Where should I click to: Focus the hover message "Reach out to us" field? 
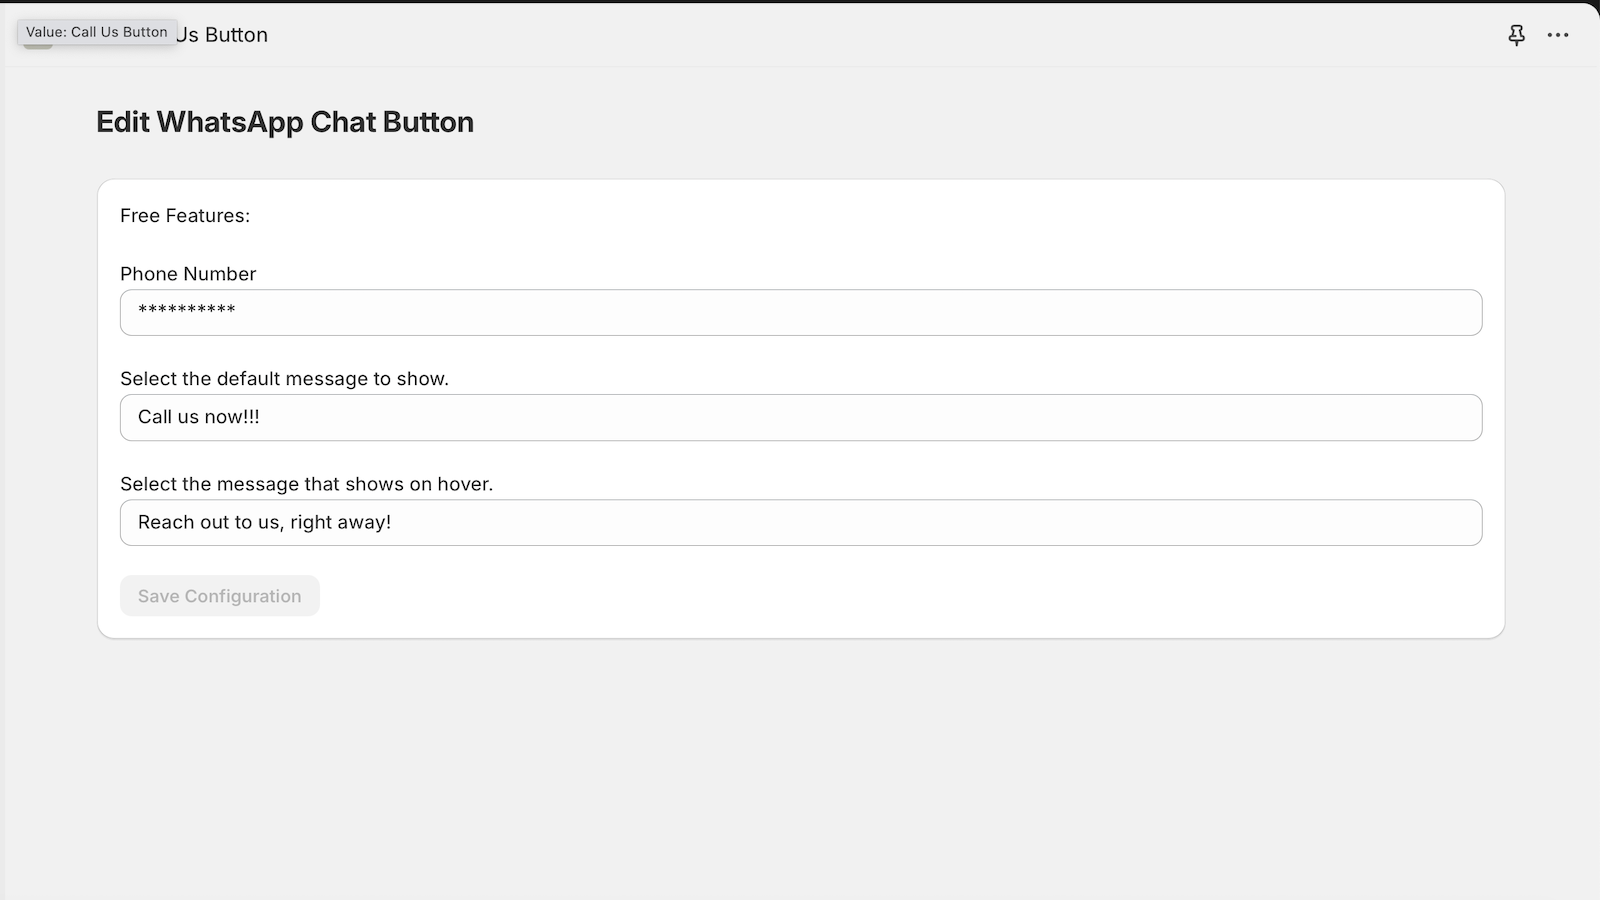(799, 522)
